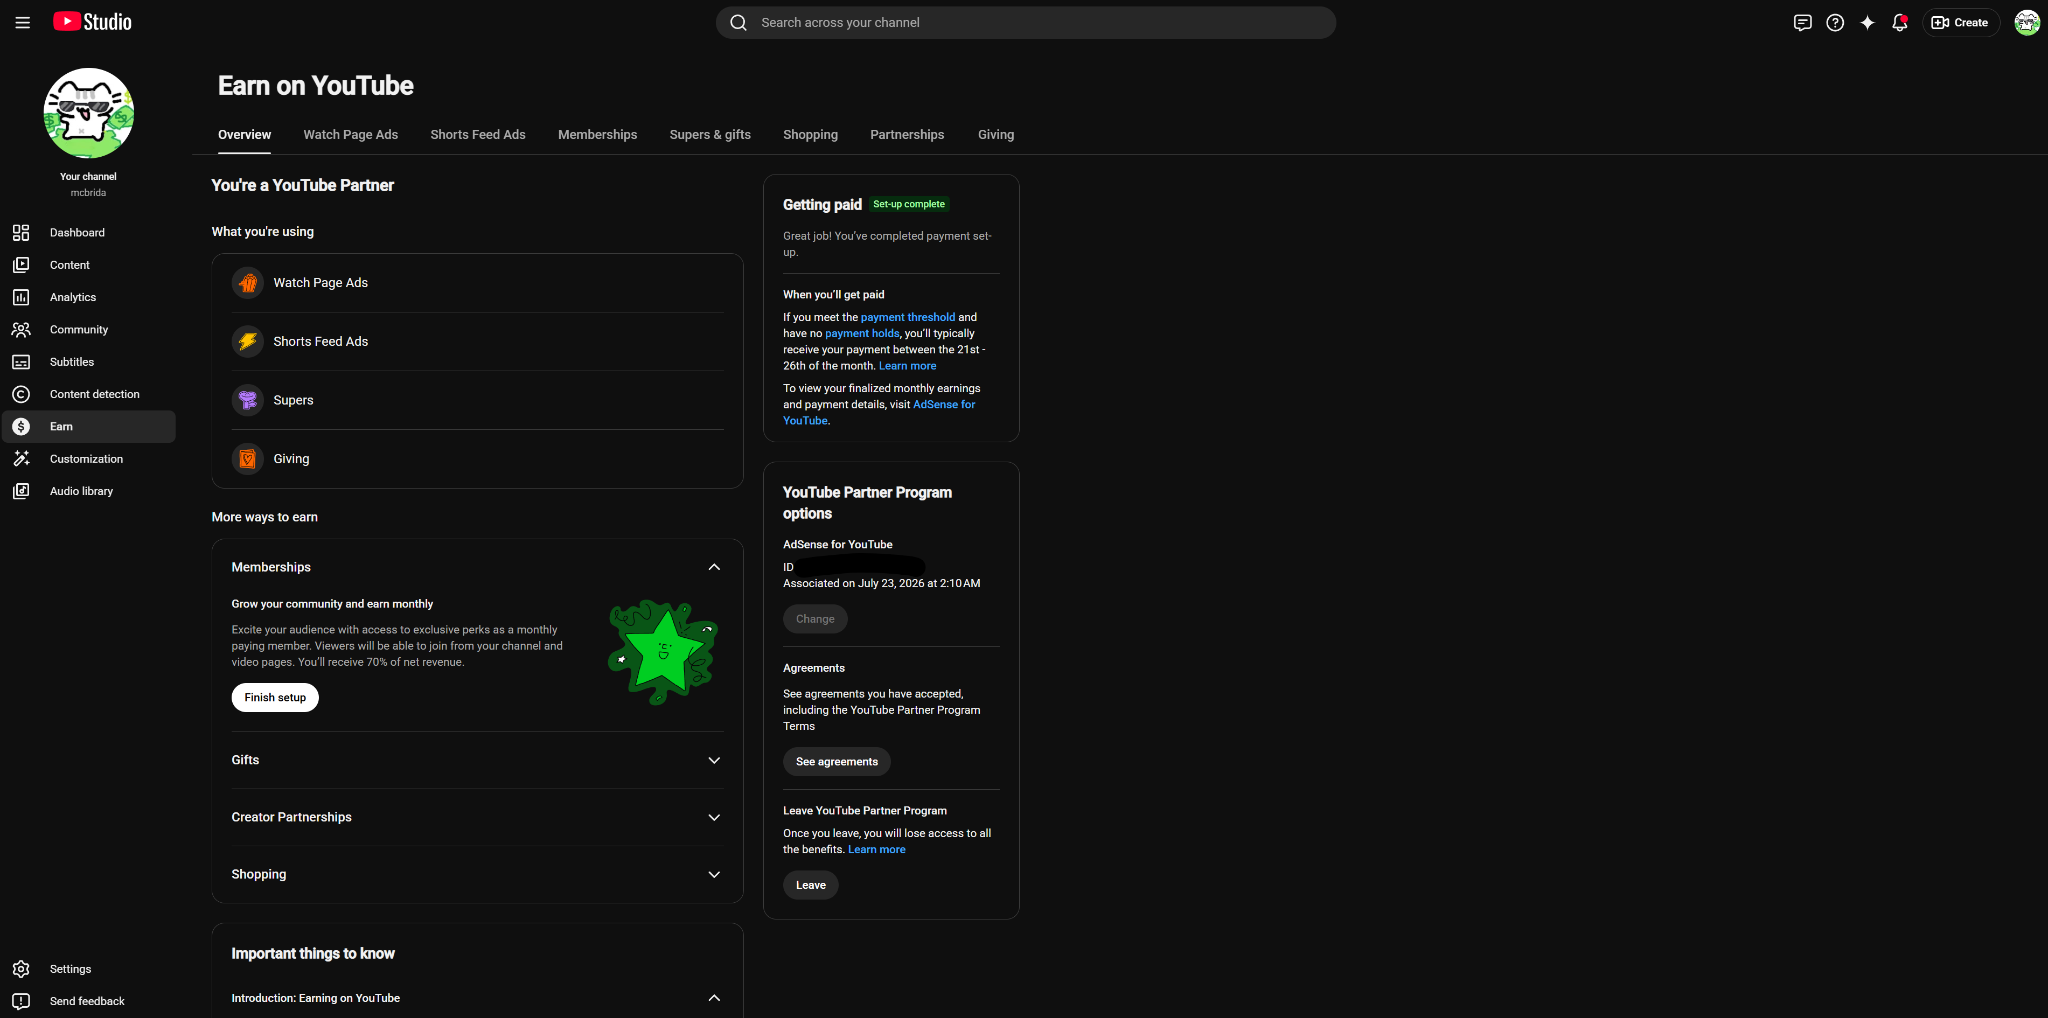Click the sparkle AI assistant icon

pyautogui.click(x=1867, y=22)
